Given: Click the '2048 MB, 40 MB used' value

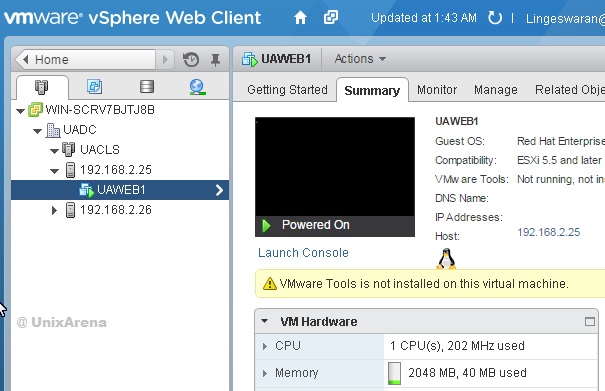Looking at the screenshot, I should tap(467, 373).
